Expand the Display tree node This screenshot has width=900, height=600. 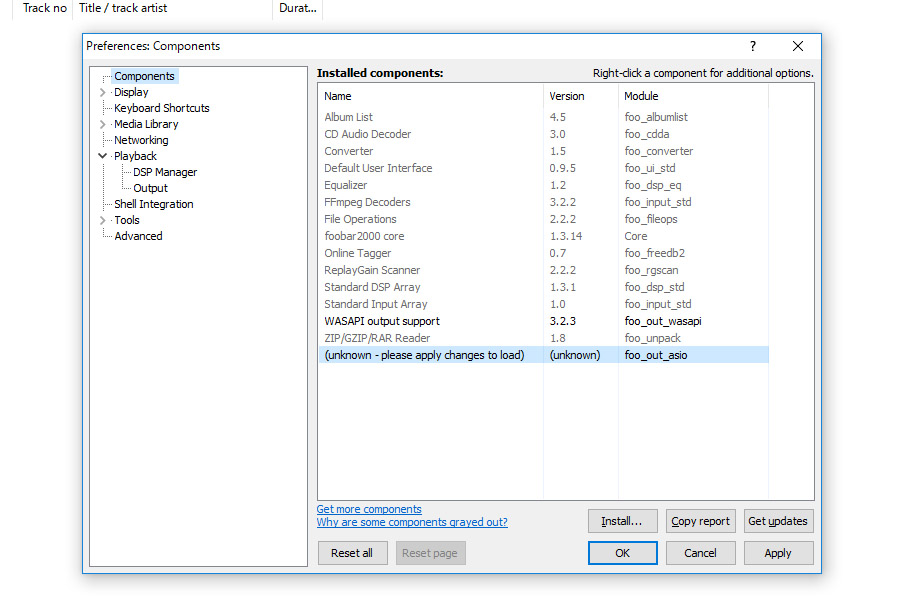(102, 92)
